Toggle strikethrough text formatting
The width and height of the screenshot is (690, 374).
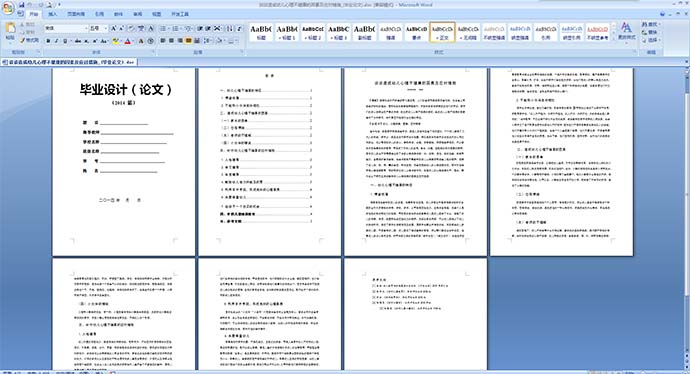point(77,41)
